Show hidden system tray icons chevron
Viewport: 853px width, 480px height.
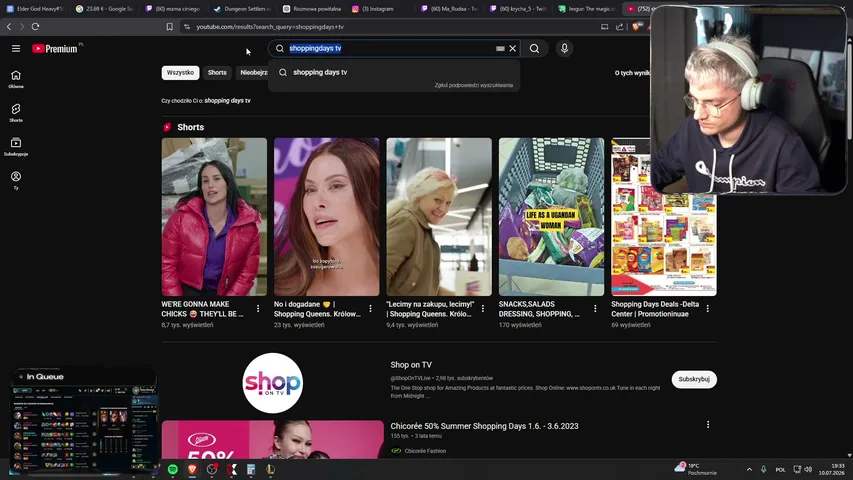[x=749, y=469]
